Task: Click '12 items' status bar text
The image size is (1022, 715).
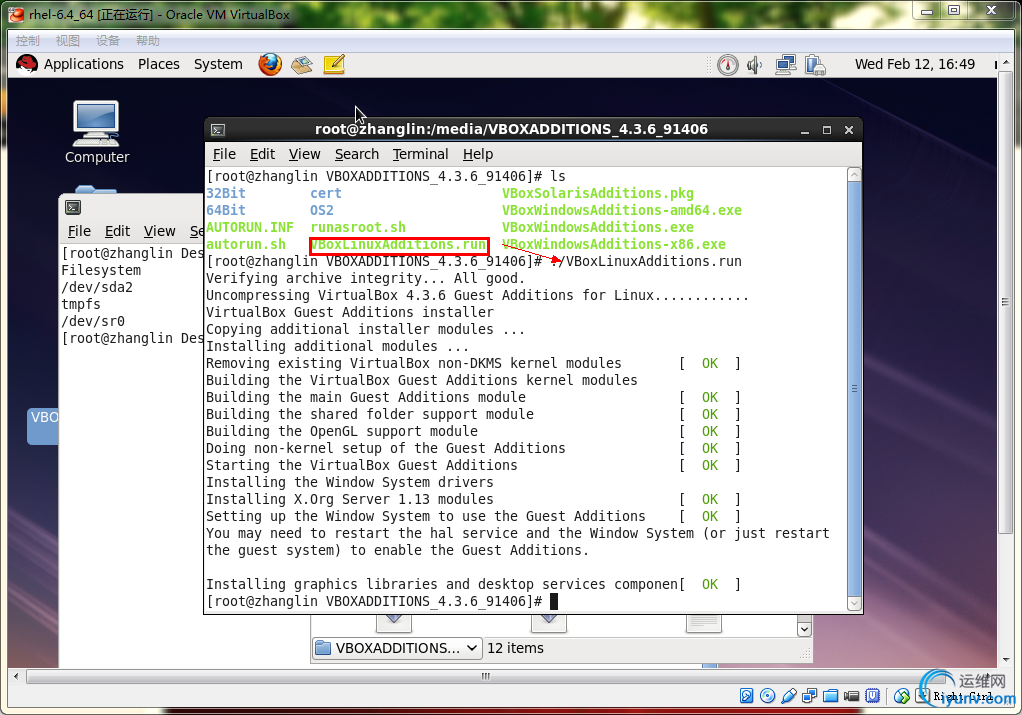Action: coord(516,648)
